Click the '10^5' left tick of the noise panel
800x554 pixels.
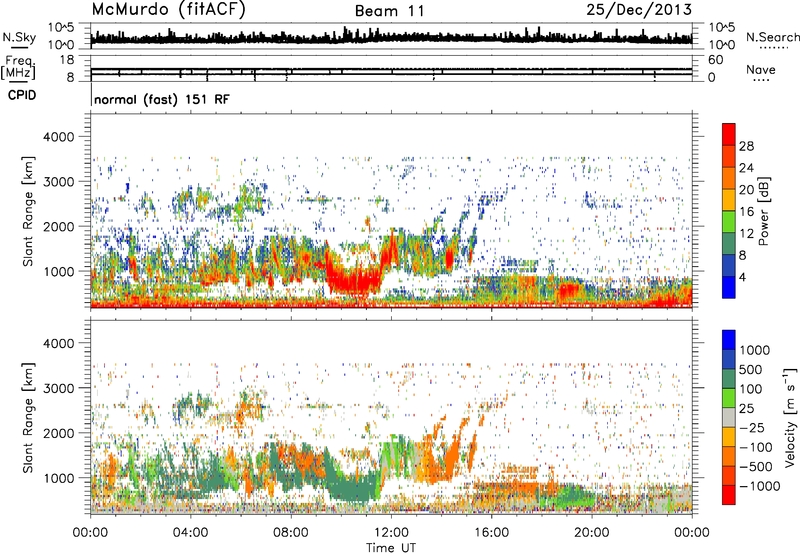pos(61,27)
